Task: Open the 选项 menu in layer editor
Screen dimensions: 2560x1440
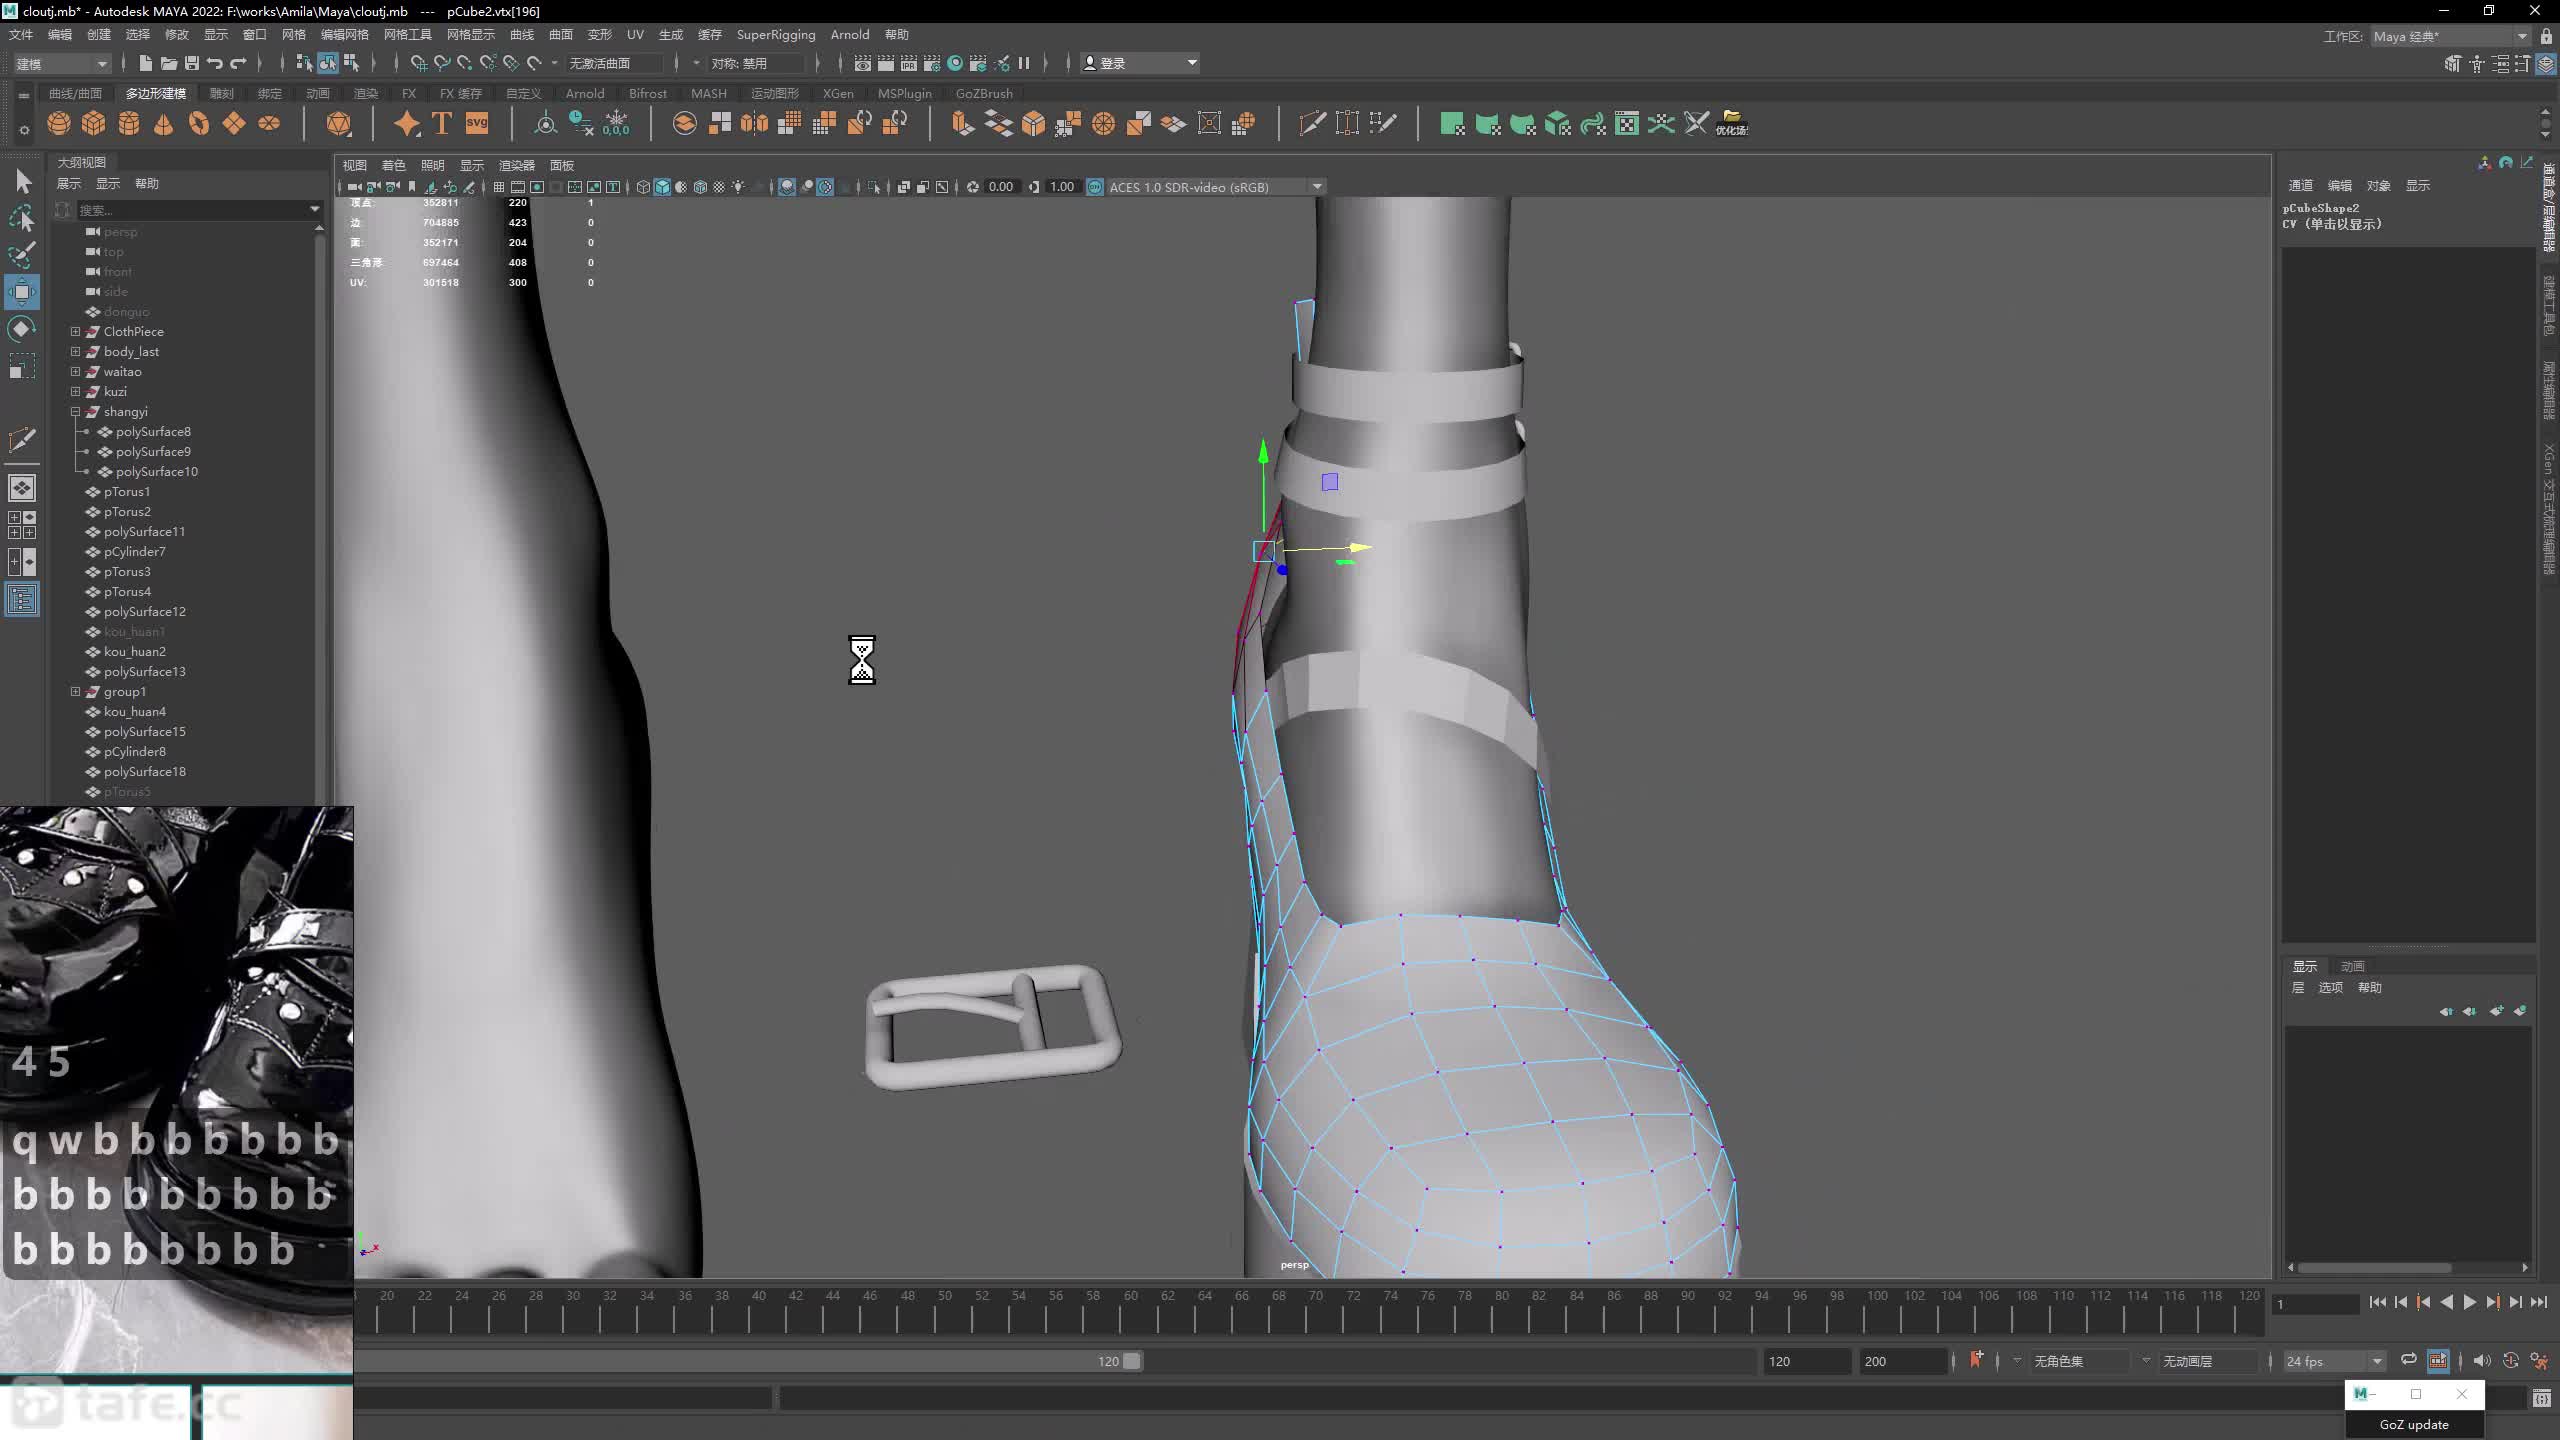Action: pos(2331,987)
